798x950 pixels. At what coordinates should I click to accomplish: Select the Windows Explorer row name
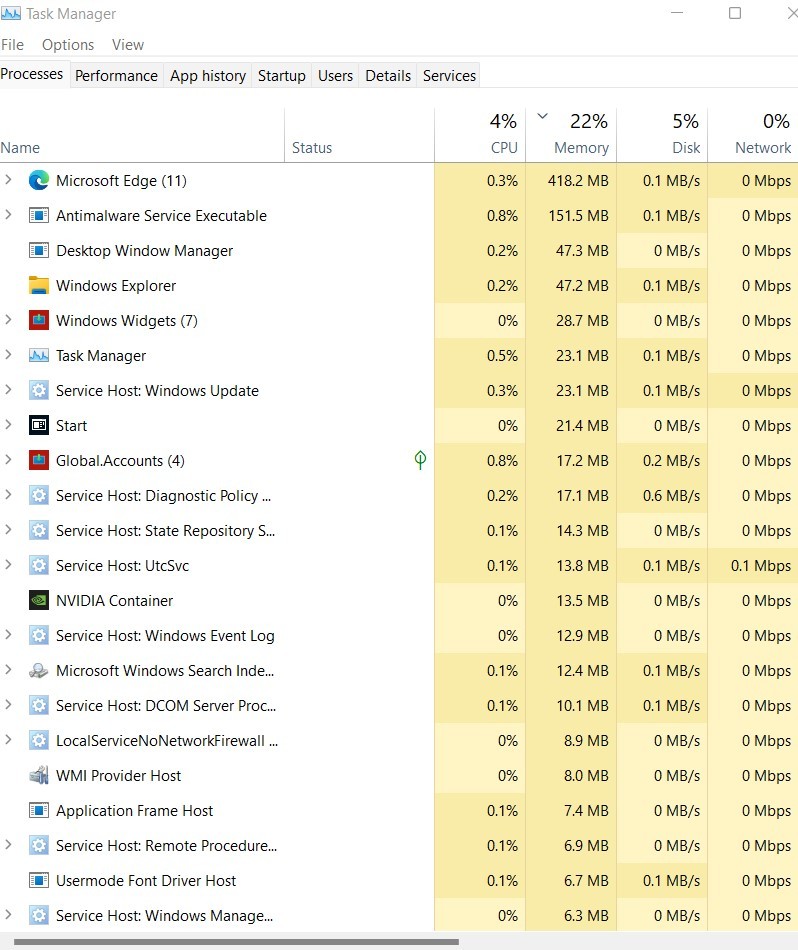point(116,285)
